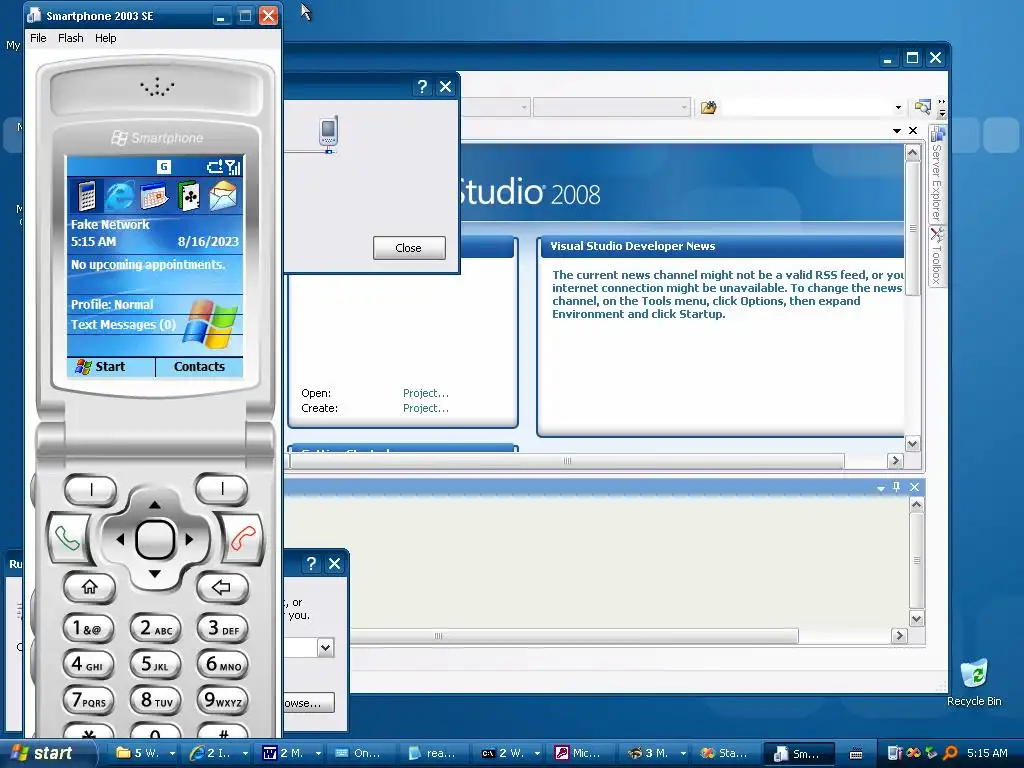The width and height of the screenshot is (1024, 768).
Task: Tap the Contacts softkey on phone screen
Action: pos(199,367)
